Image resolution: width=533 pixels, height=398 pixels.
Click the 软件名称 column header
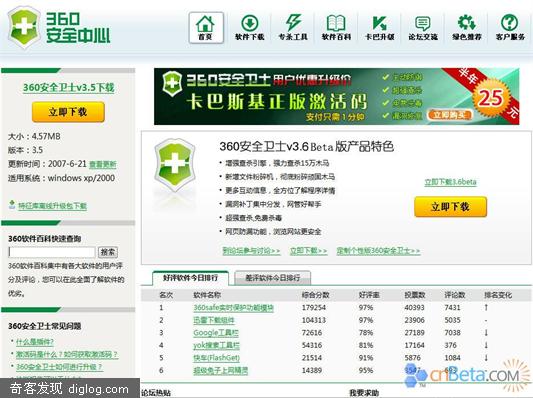click(207, 295)
